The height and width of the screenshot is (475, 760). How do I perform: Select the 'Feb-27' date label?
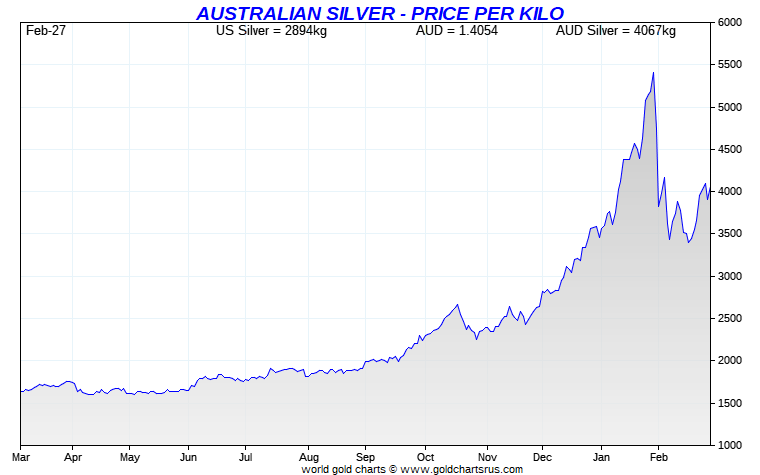[46, 31]
